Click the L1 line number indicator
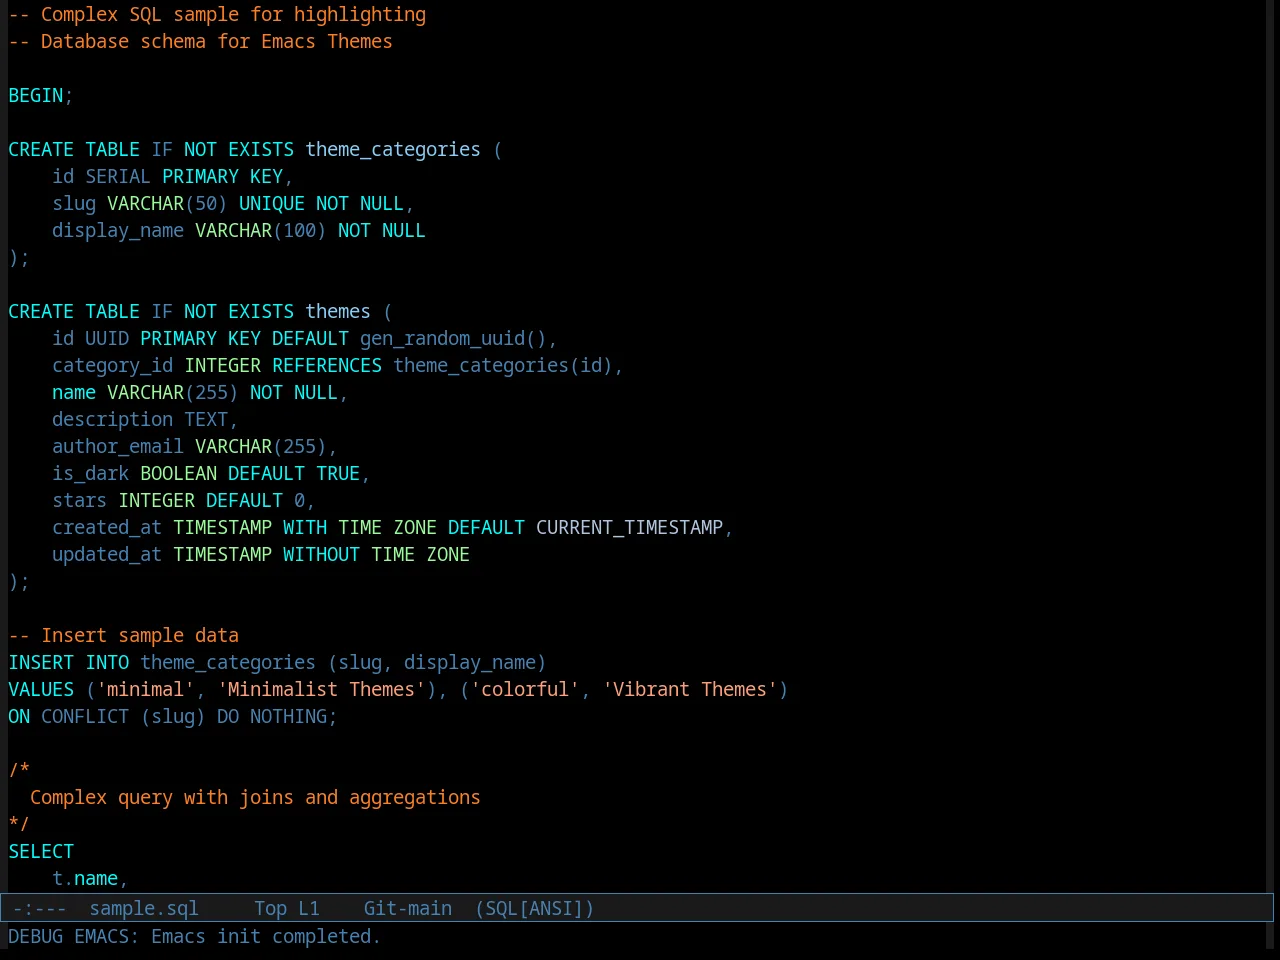The image size is (1280, 960). [309, 908]
